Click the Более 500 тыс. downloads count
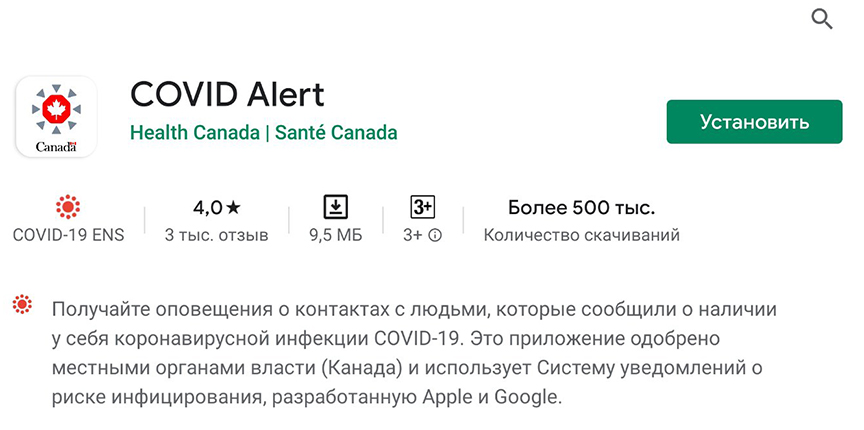The width and height of the screenshot is (864, 430). [581, 208]
